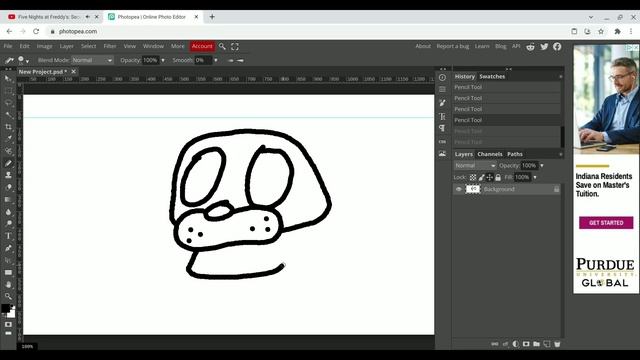Open the Edit menu
The width and height of the screenshot is (640, 360).
tap(24, 46)
